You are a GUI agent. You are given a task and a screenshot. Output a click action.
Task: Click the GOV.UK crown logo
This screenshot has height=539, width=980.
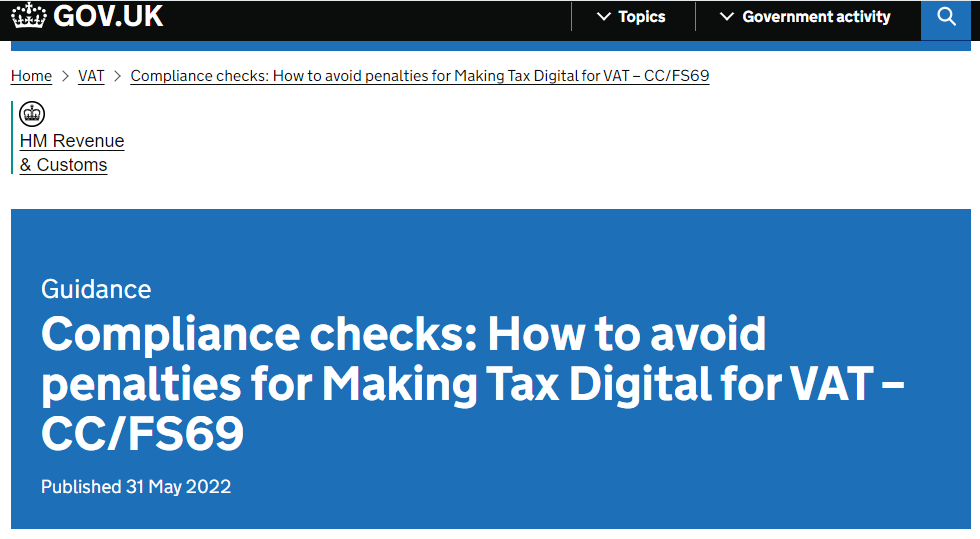coord(29,16)
